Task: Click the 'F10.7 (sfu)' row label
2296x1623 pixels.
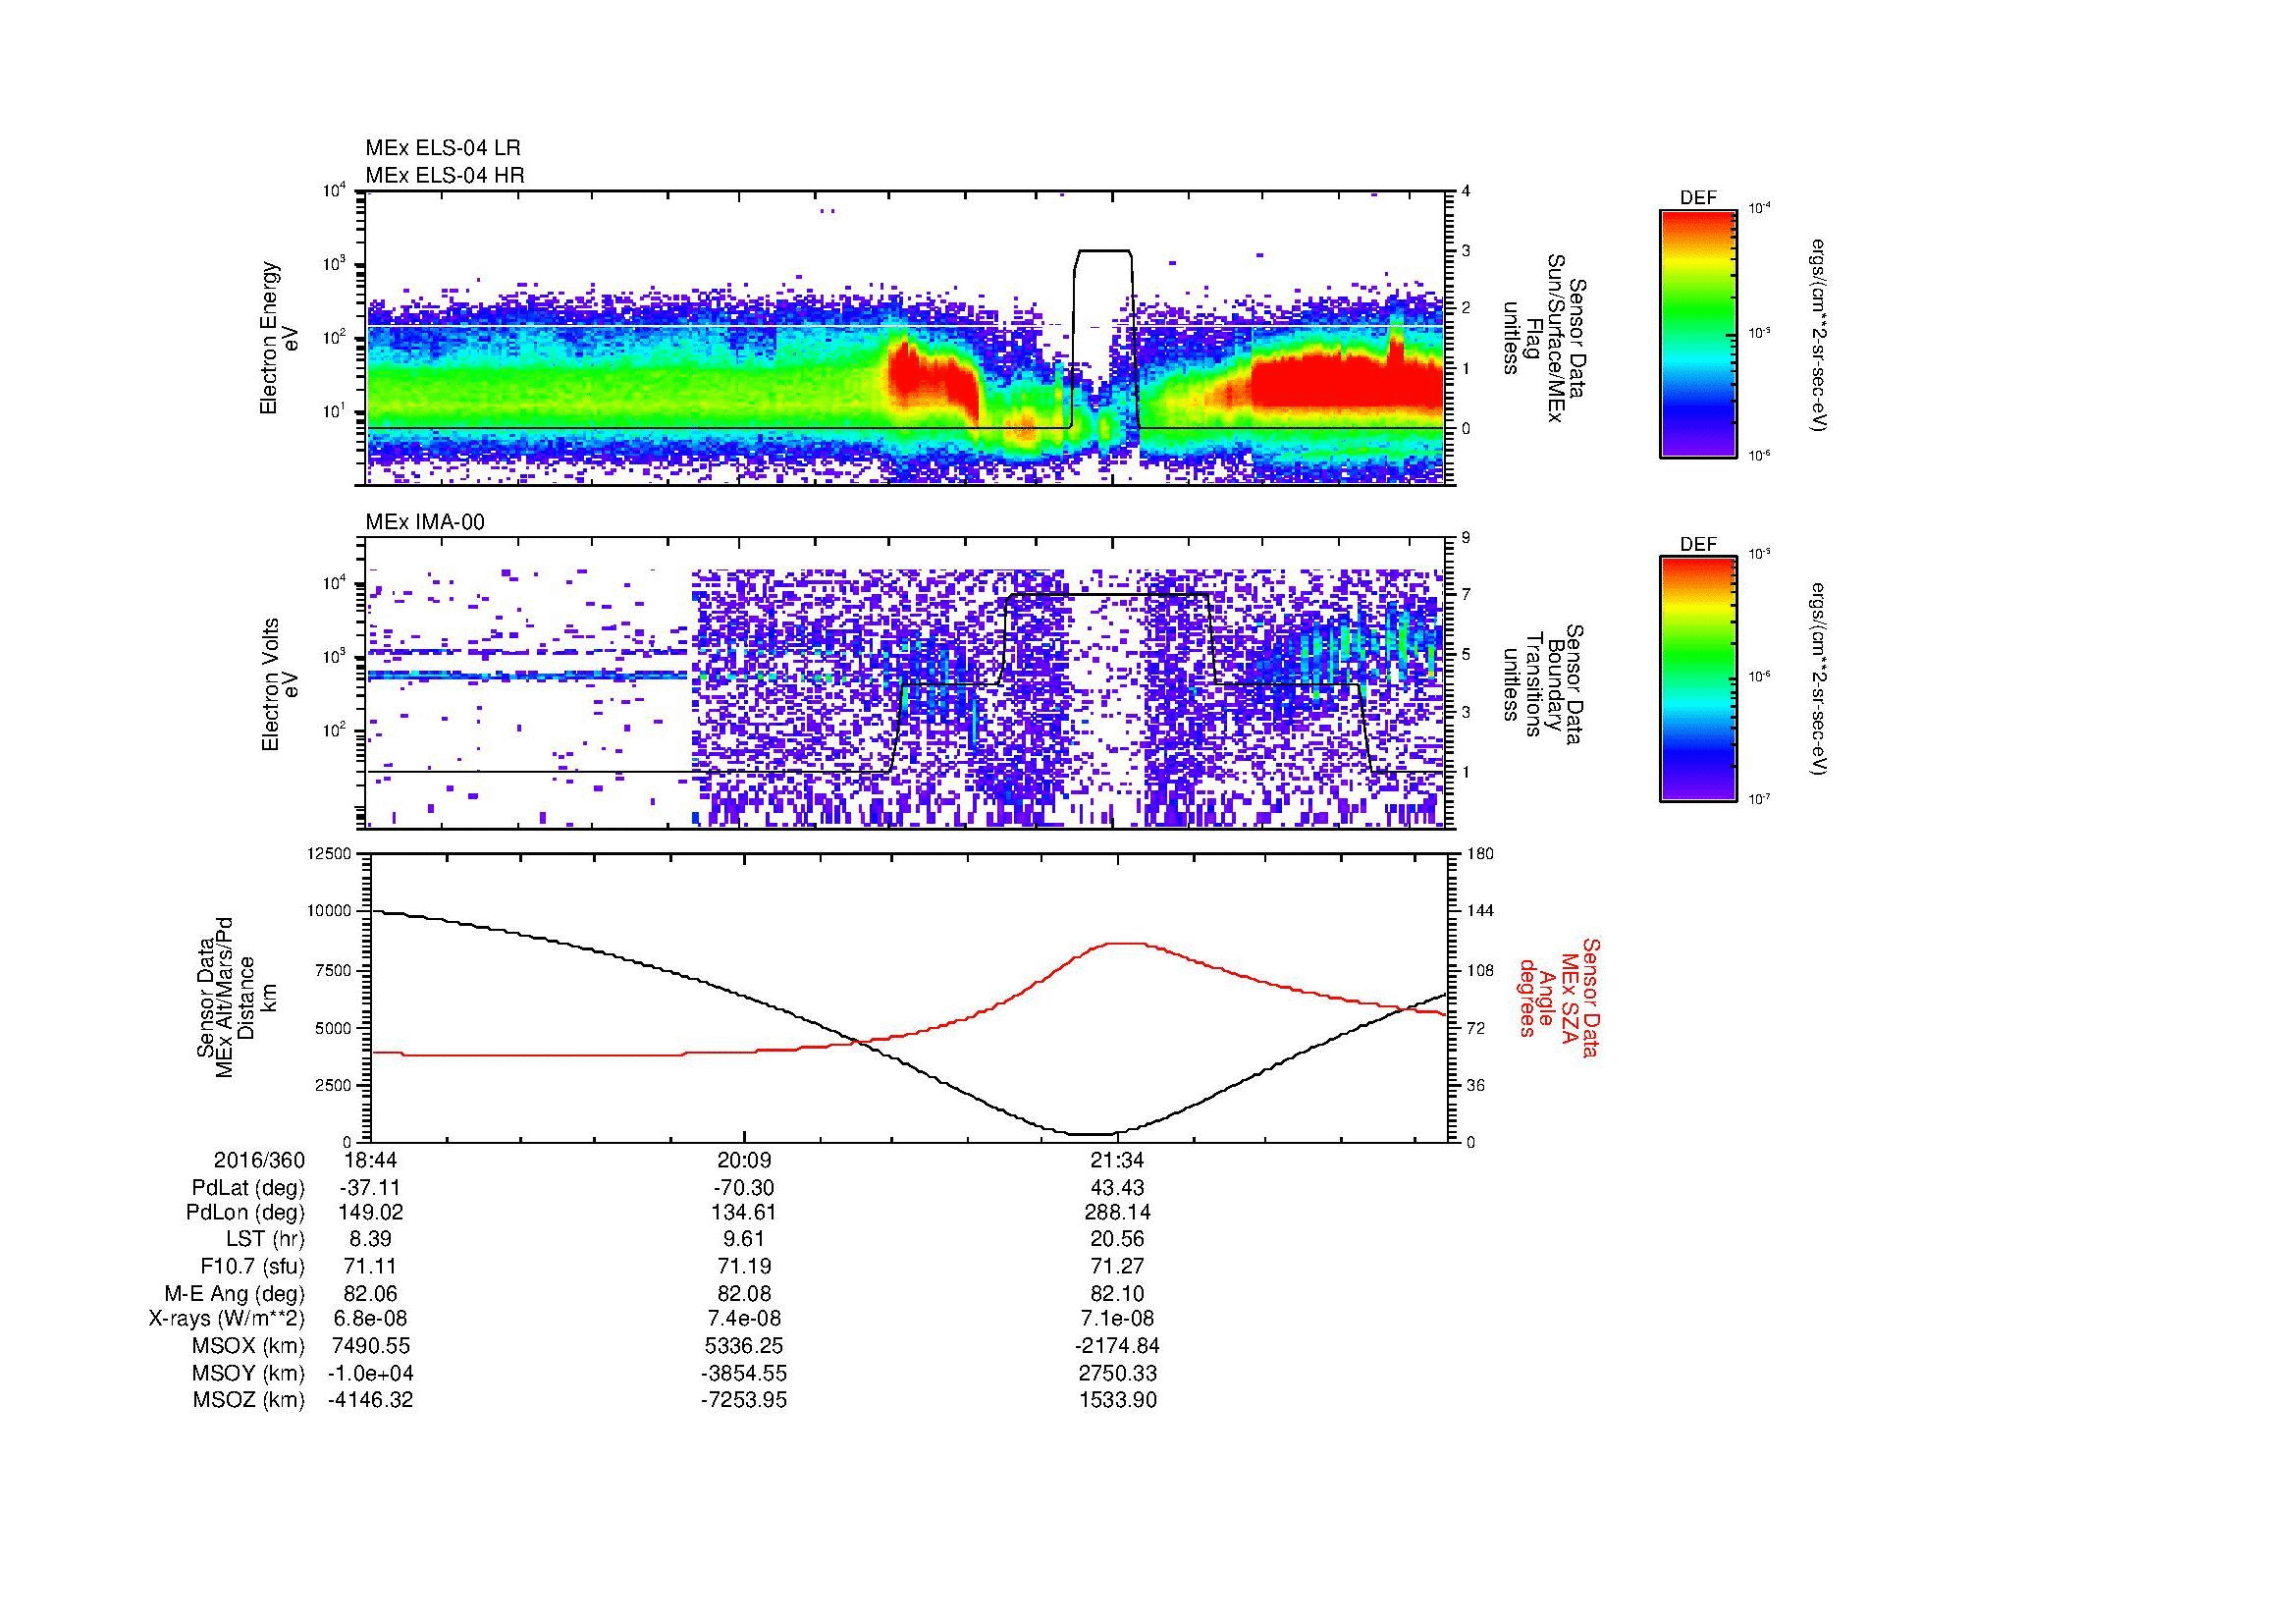Action: point(252,1266)
